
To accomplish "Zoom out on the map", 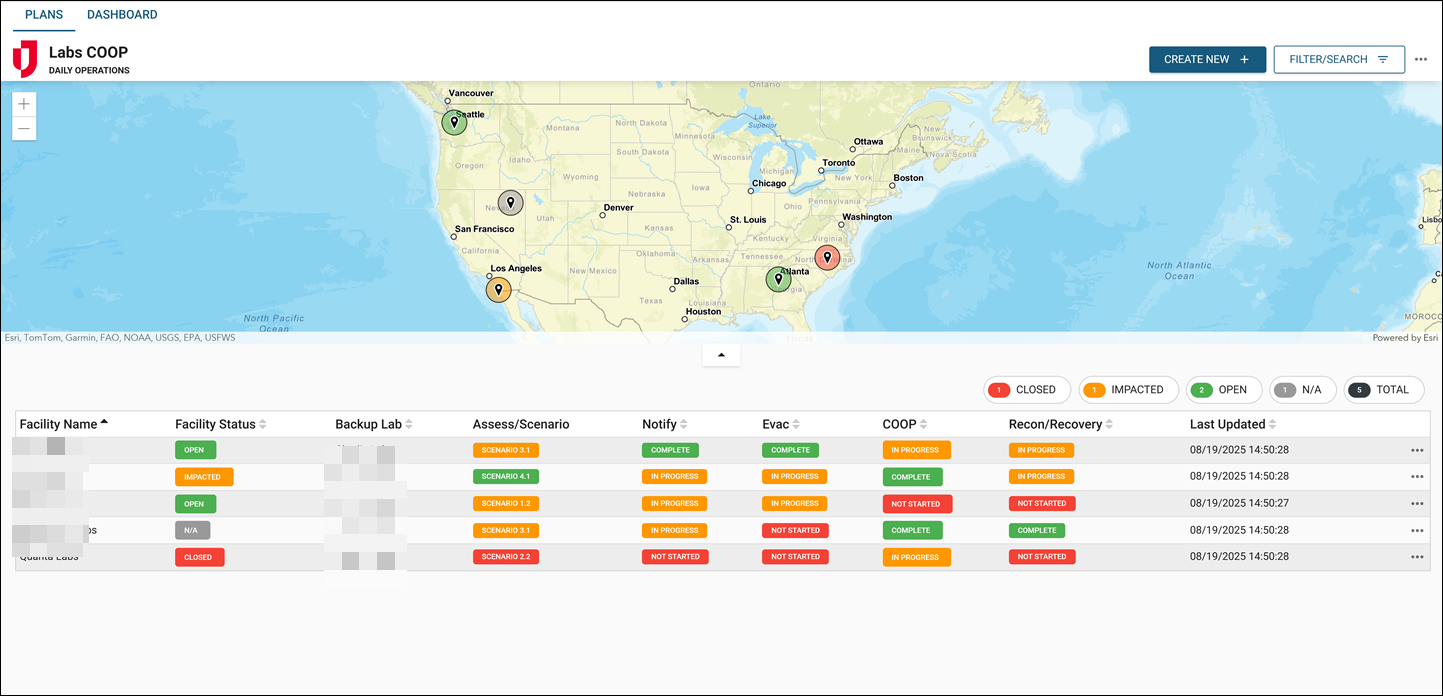I will pos(23,128).
